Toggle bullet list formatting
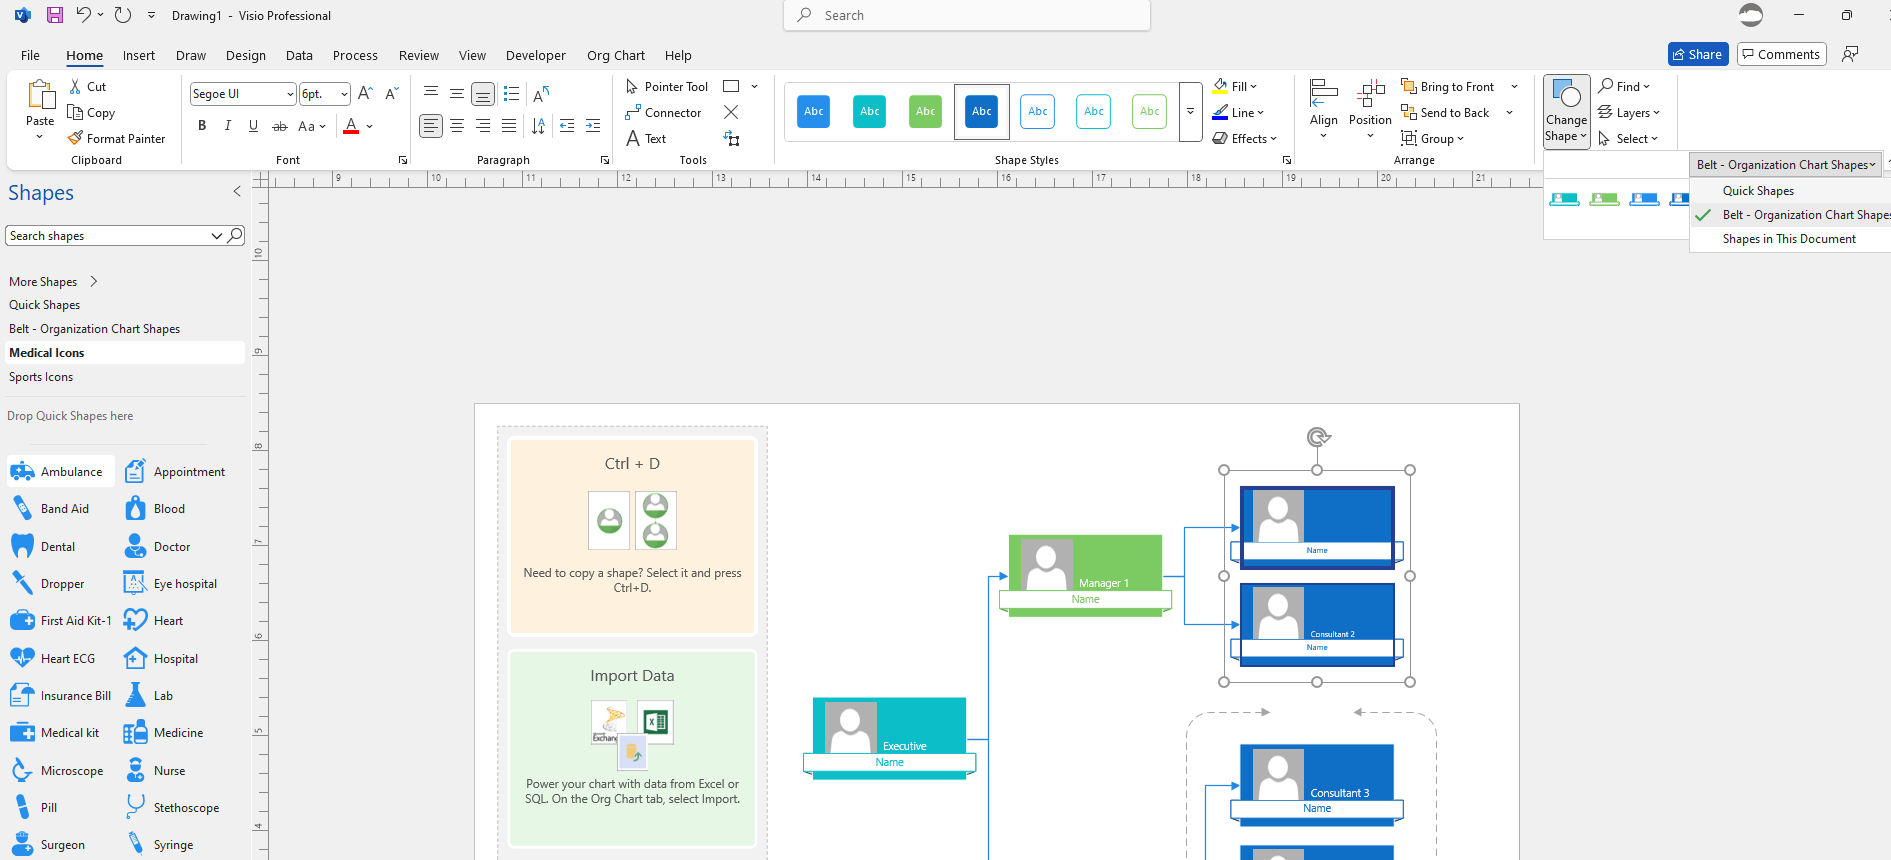Viewport: 1891px width, 860px height. 512,94
